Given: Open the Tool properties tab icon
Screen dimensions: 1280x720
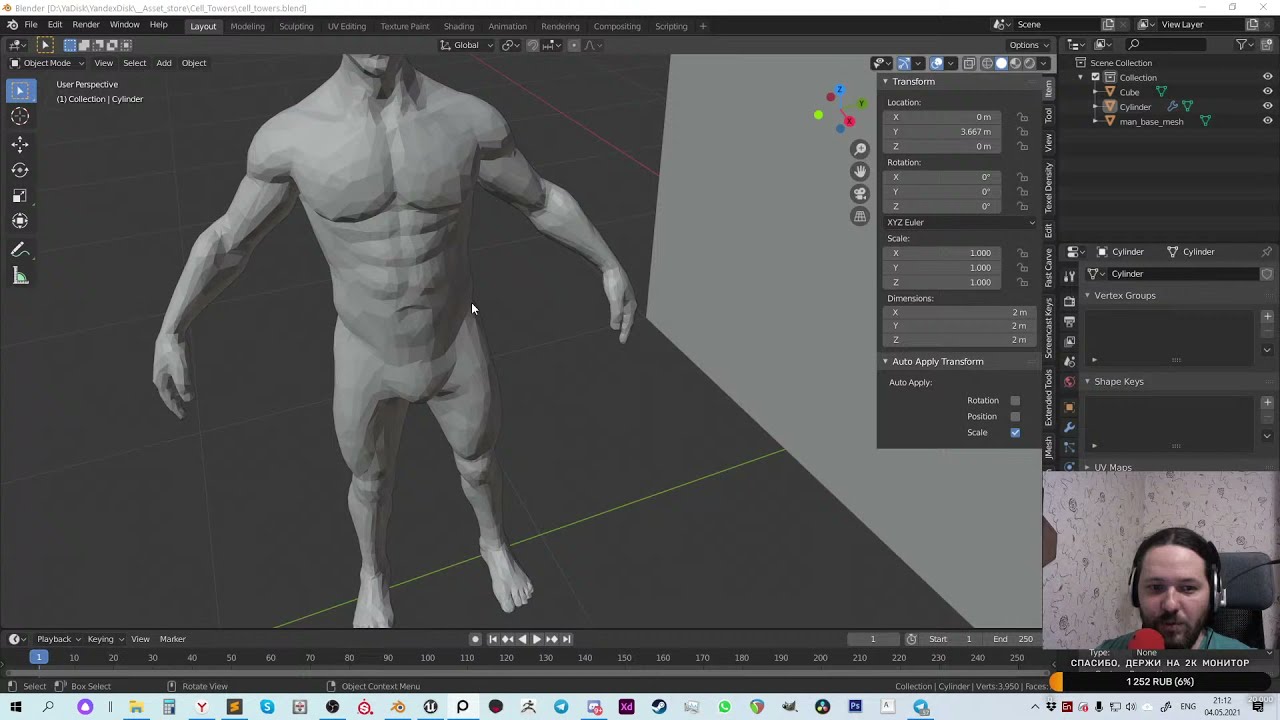Looking at the screenshot, I should (x=1070, y=275).
